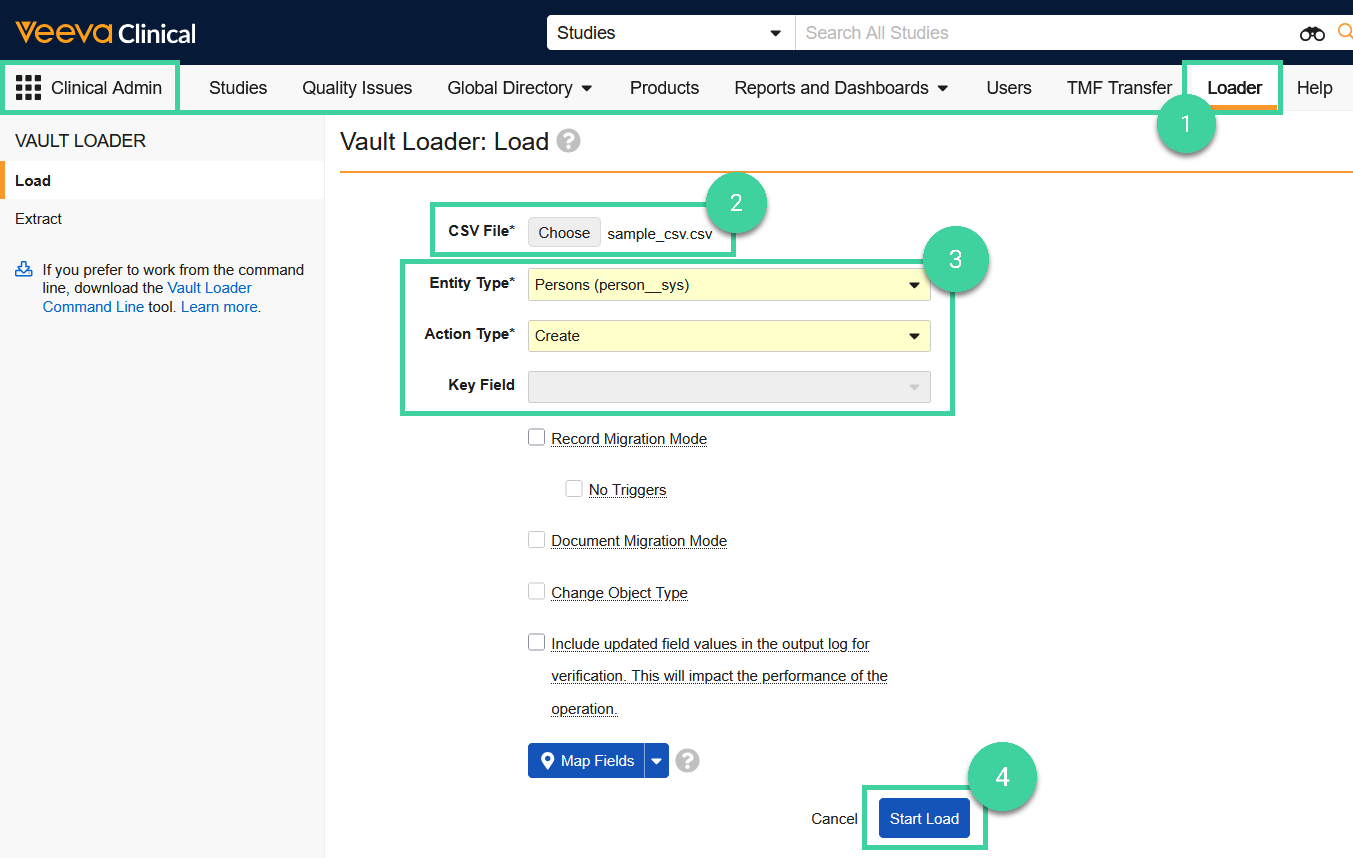This screenshot has height=858, width=1353.
Task: Click the Veeva Clinical logo
Action: (x=105, y=33)
